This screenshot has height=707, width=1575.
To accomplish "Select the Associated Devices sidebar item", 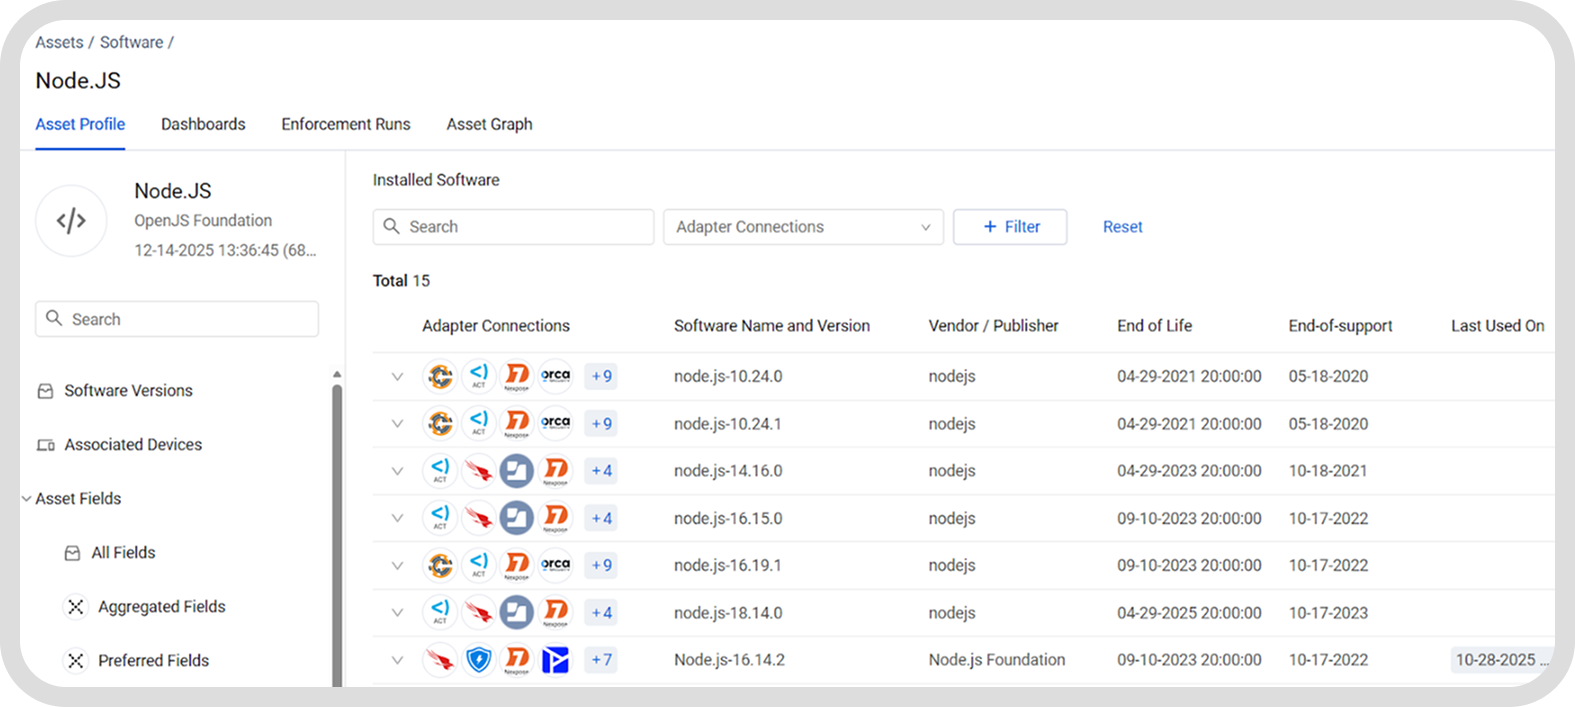I will coord(133,445).
